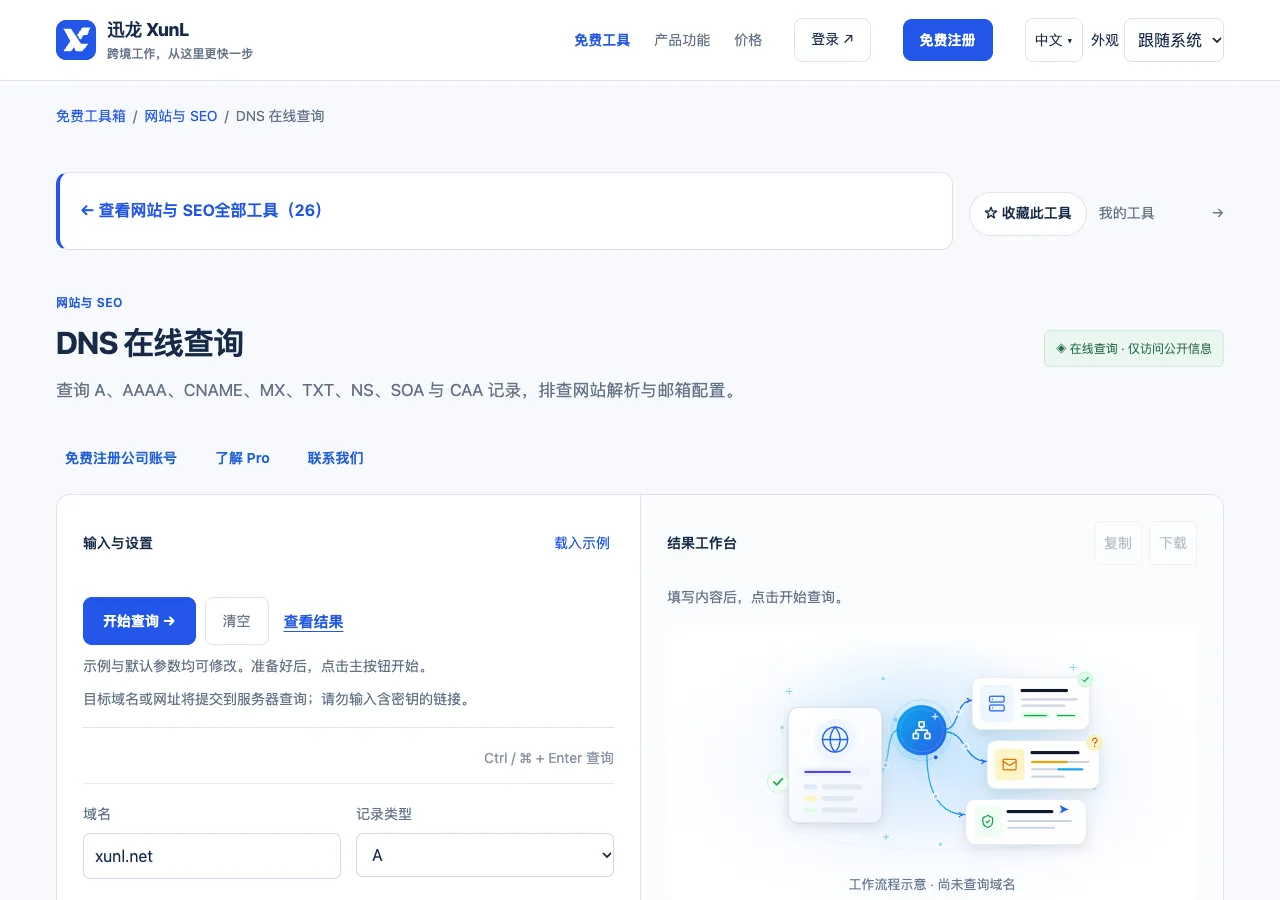Viewport: 1280px width, 900px height.
Task: Click the 域名 input field with xunl.net
Action: [x=212, y=856]
